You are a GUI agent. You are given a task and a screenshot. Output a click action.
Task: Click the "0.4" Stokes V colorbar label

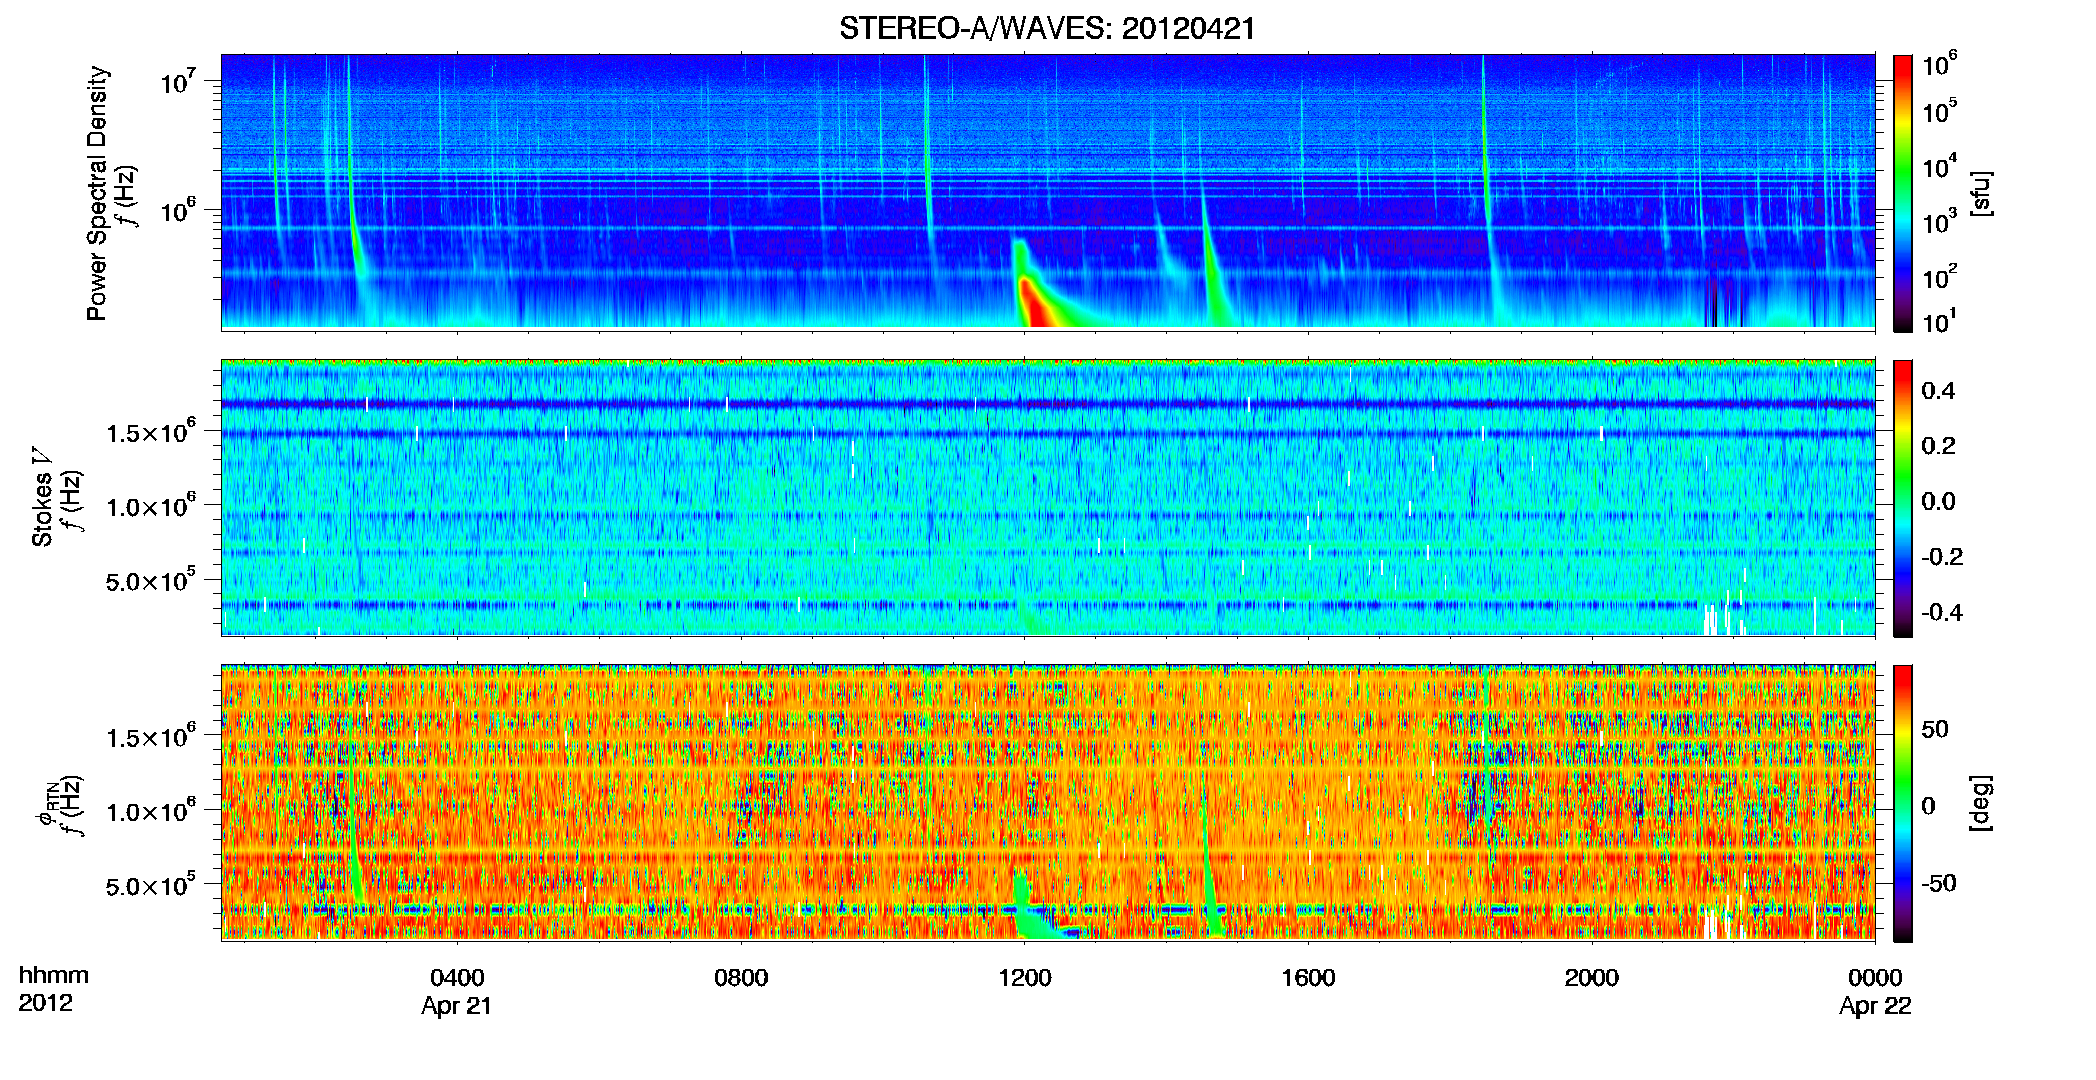(x=1938, y=391)
